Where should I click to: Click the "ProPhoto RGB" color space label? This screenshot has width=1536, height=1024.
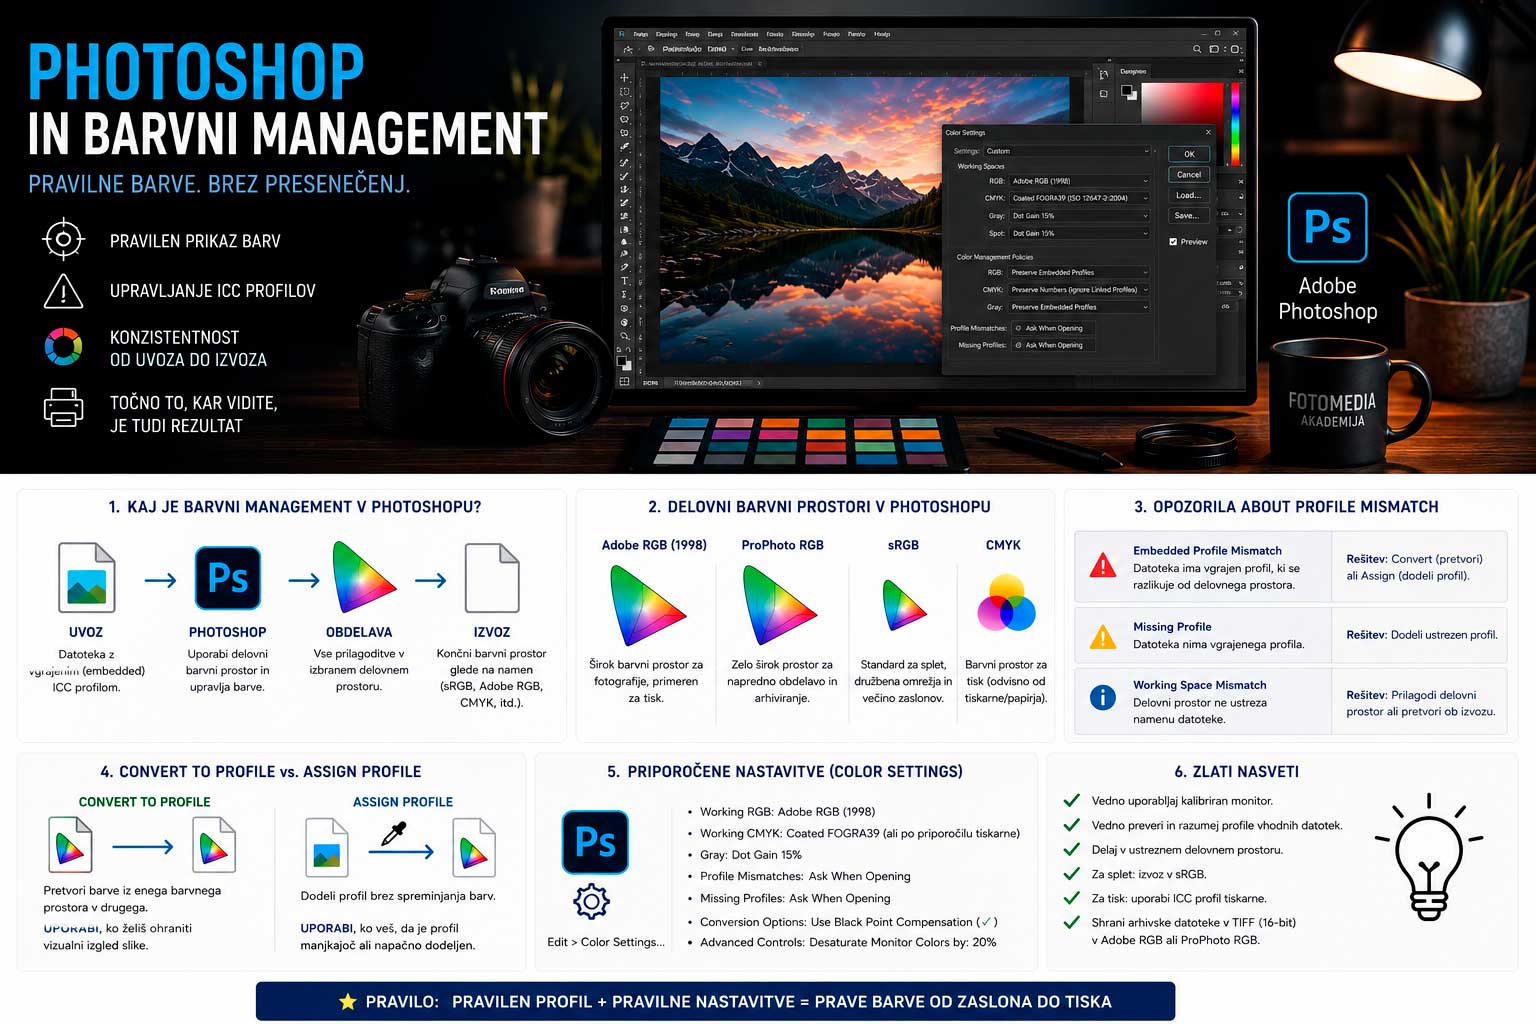[783, 545]
